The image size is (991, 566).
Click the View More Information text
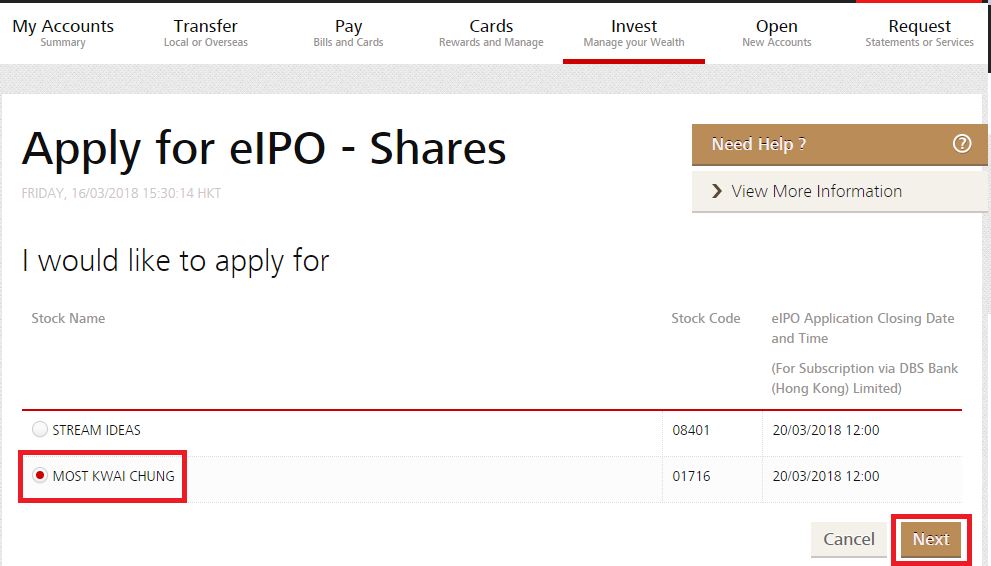tap(816, 191)
